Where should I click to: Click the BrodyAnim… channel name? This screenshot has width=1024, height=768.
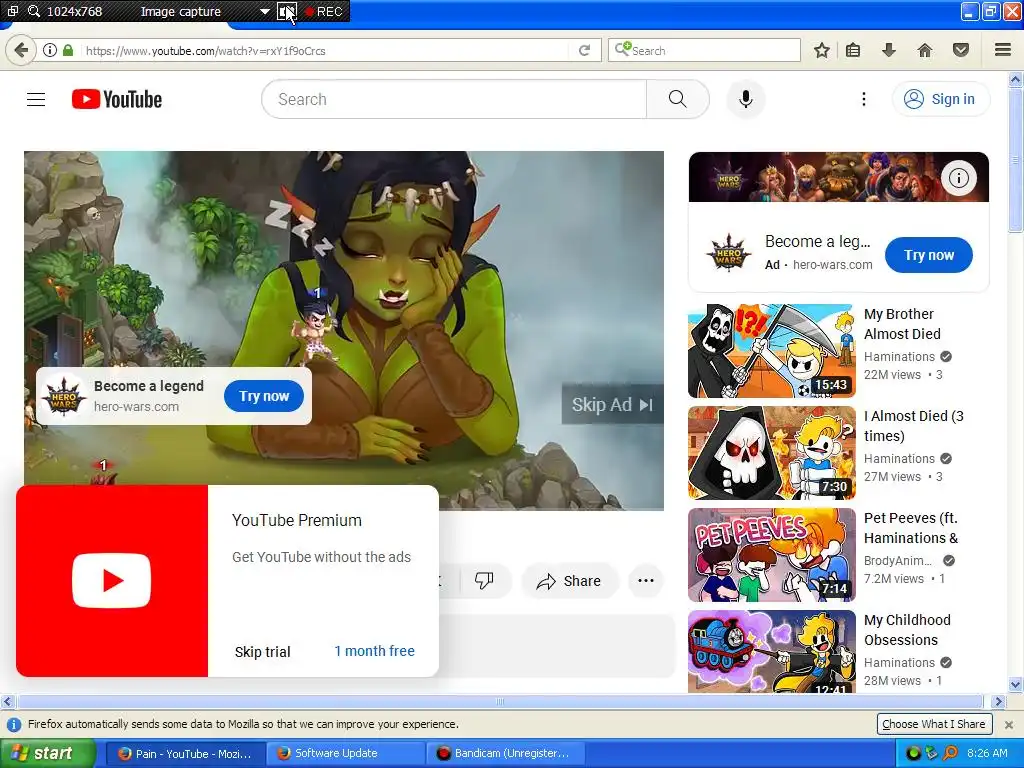898,560
